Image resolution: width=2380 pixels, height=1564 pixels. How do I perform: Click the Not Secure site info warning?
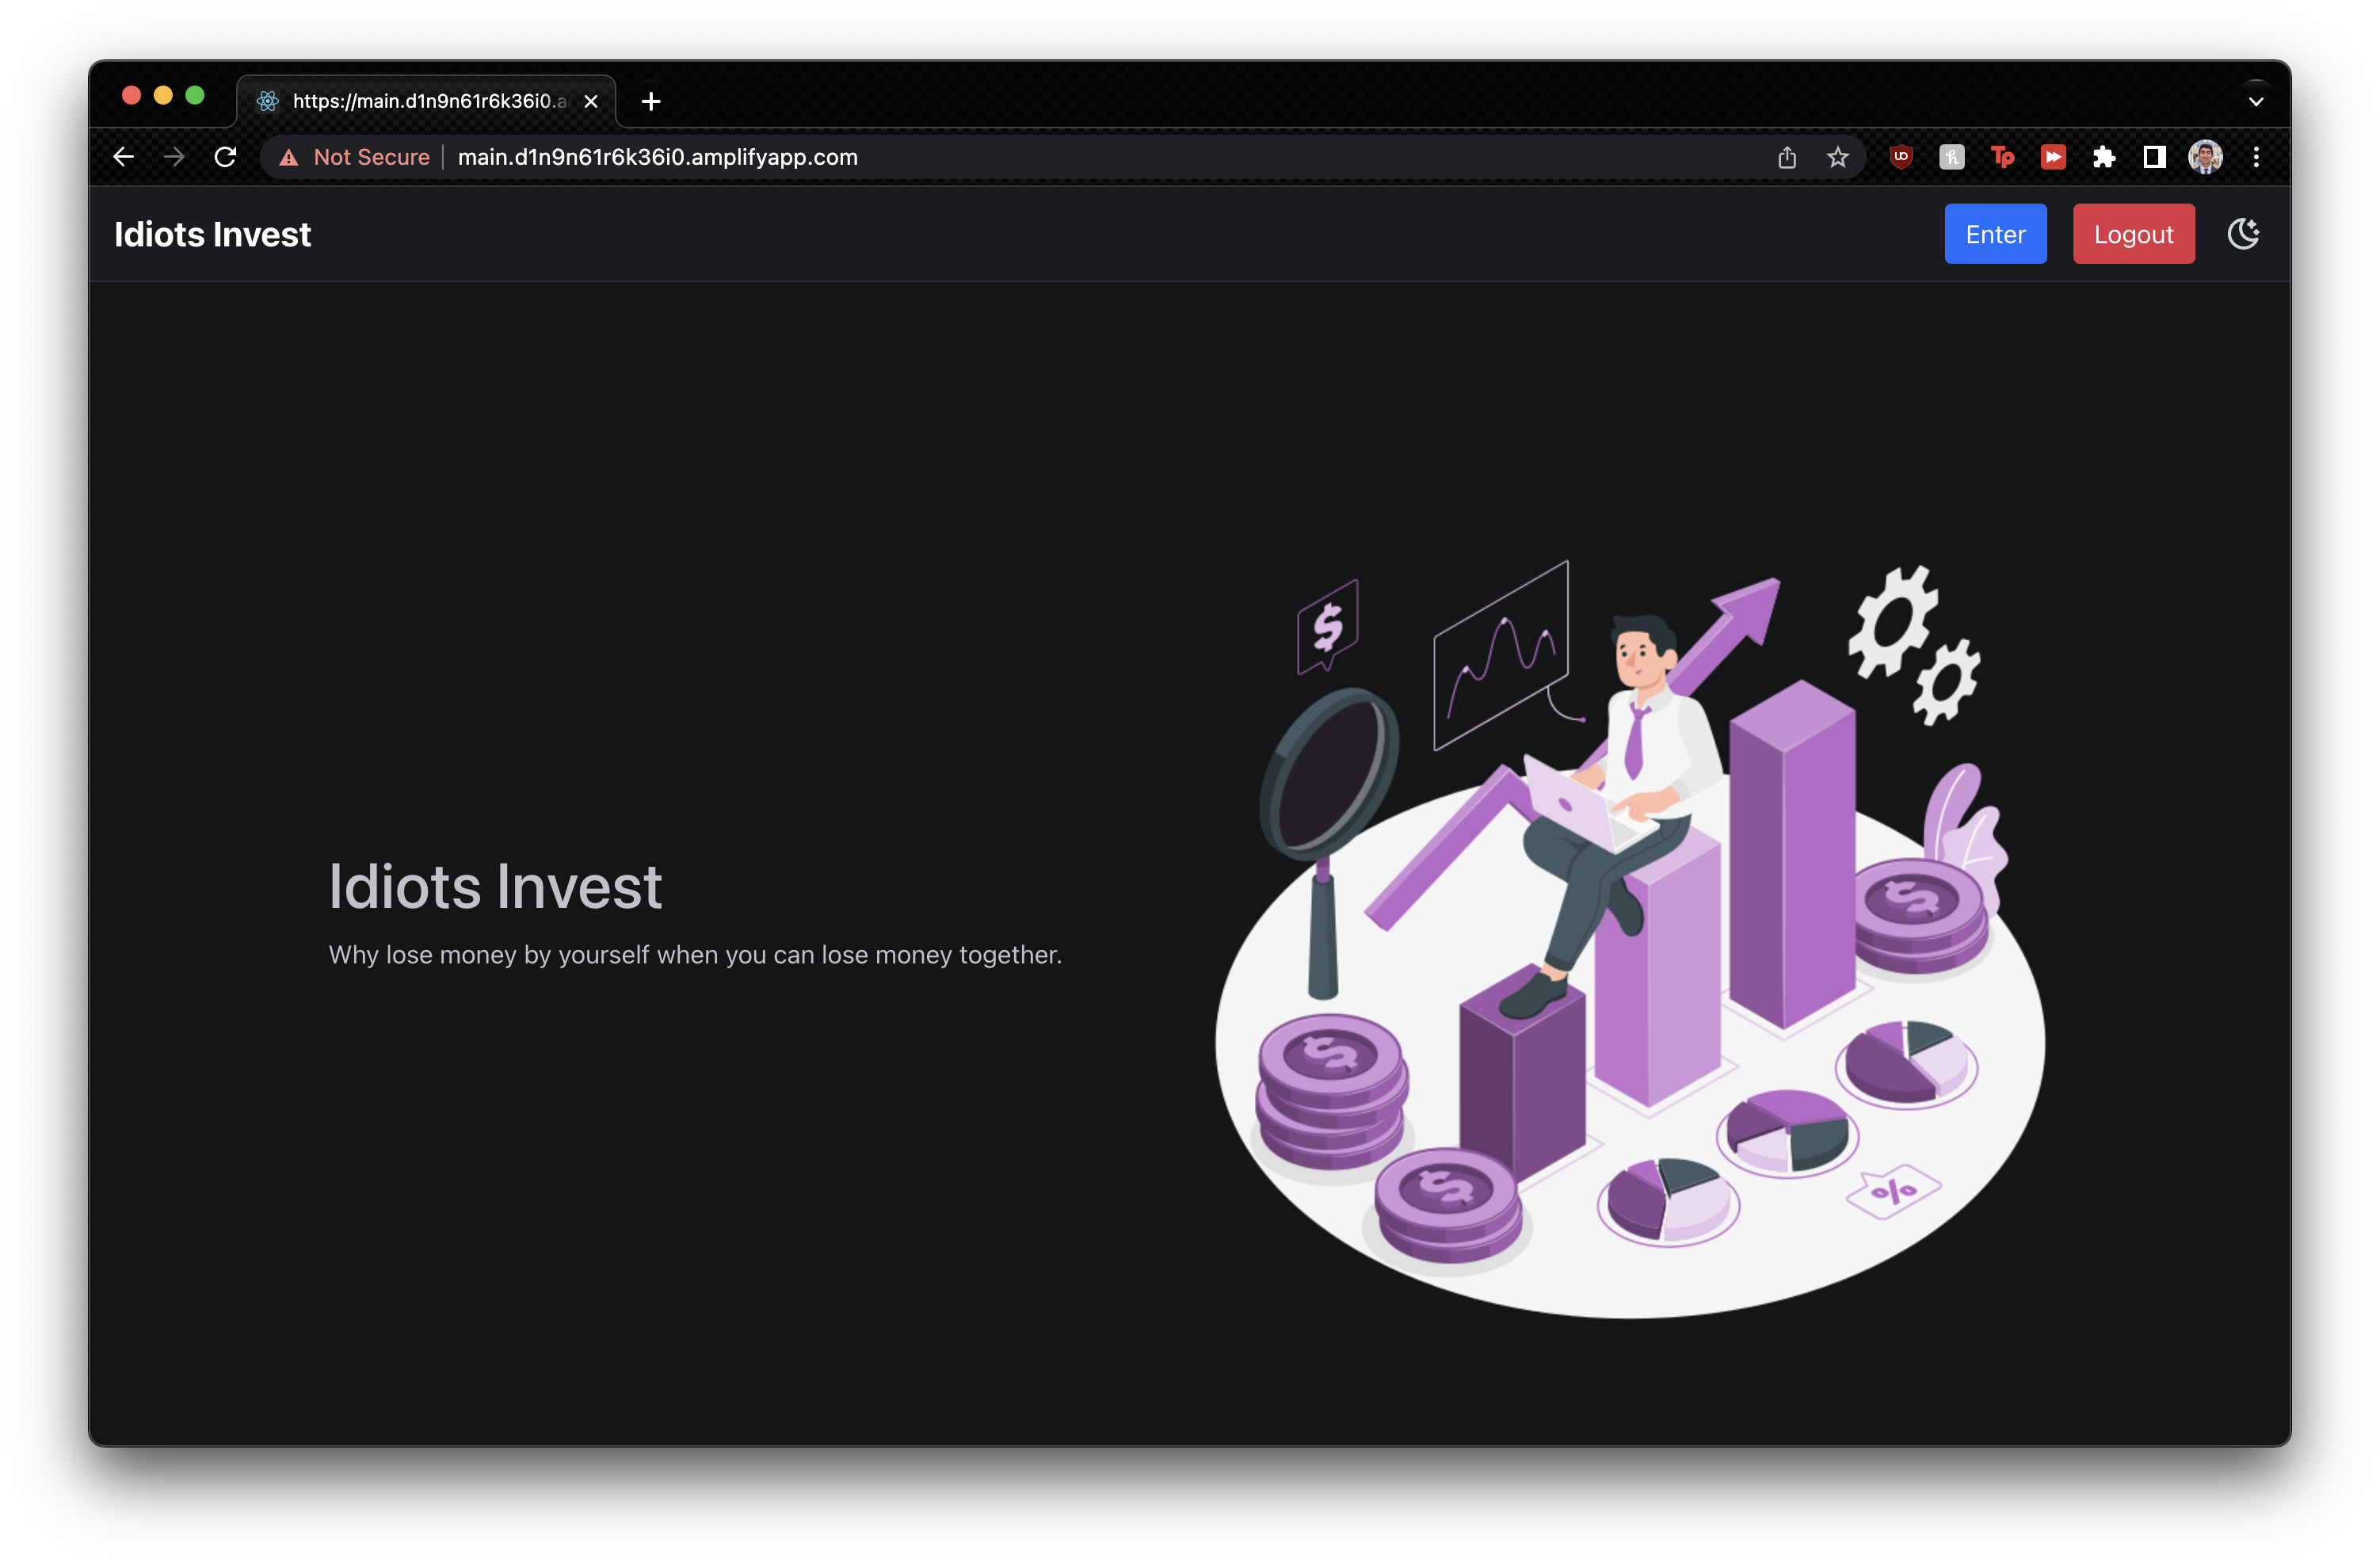pos(355,157)
